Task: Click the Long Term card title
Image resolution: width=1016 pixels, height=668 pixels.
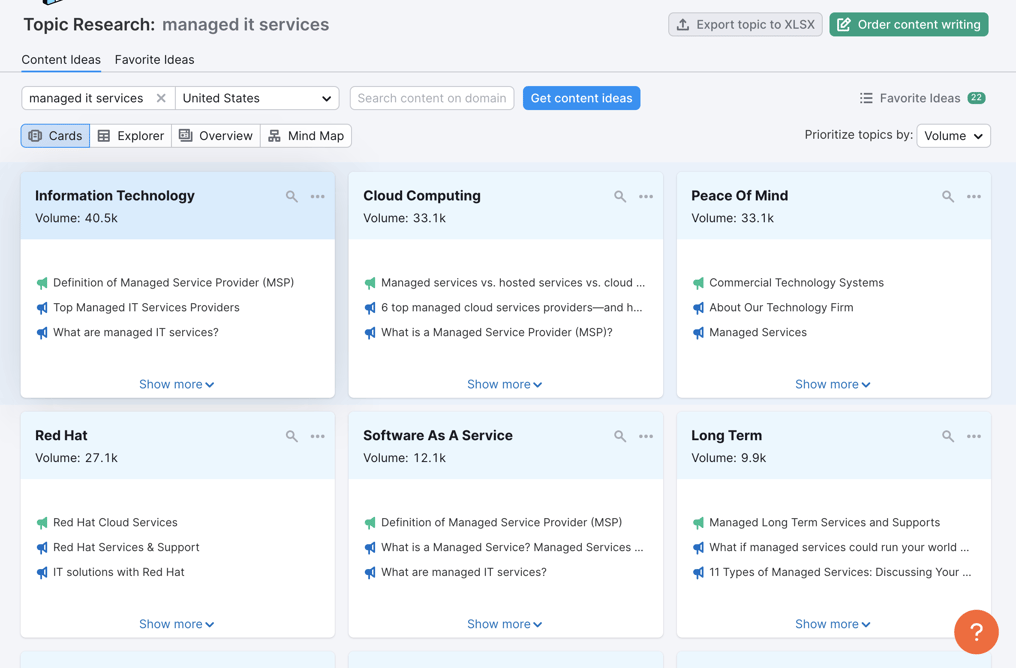Action: click(x=726, y=435)
